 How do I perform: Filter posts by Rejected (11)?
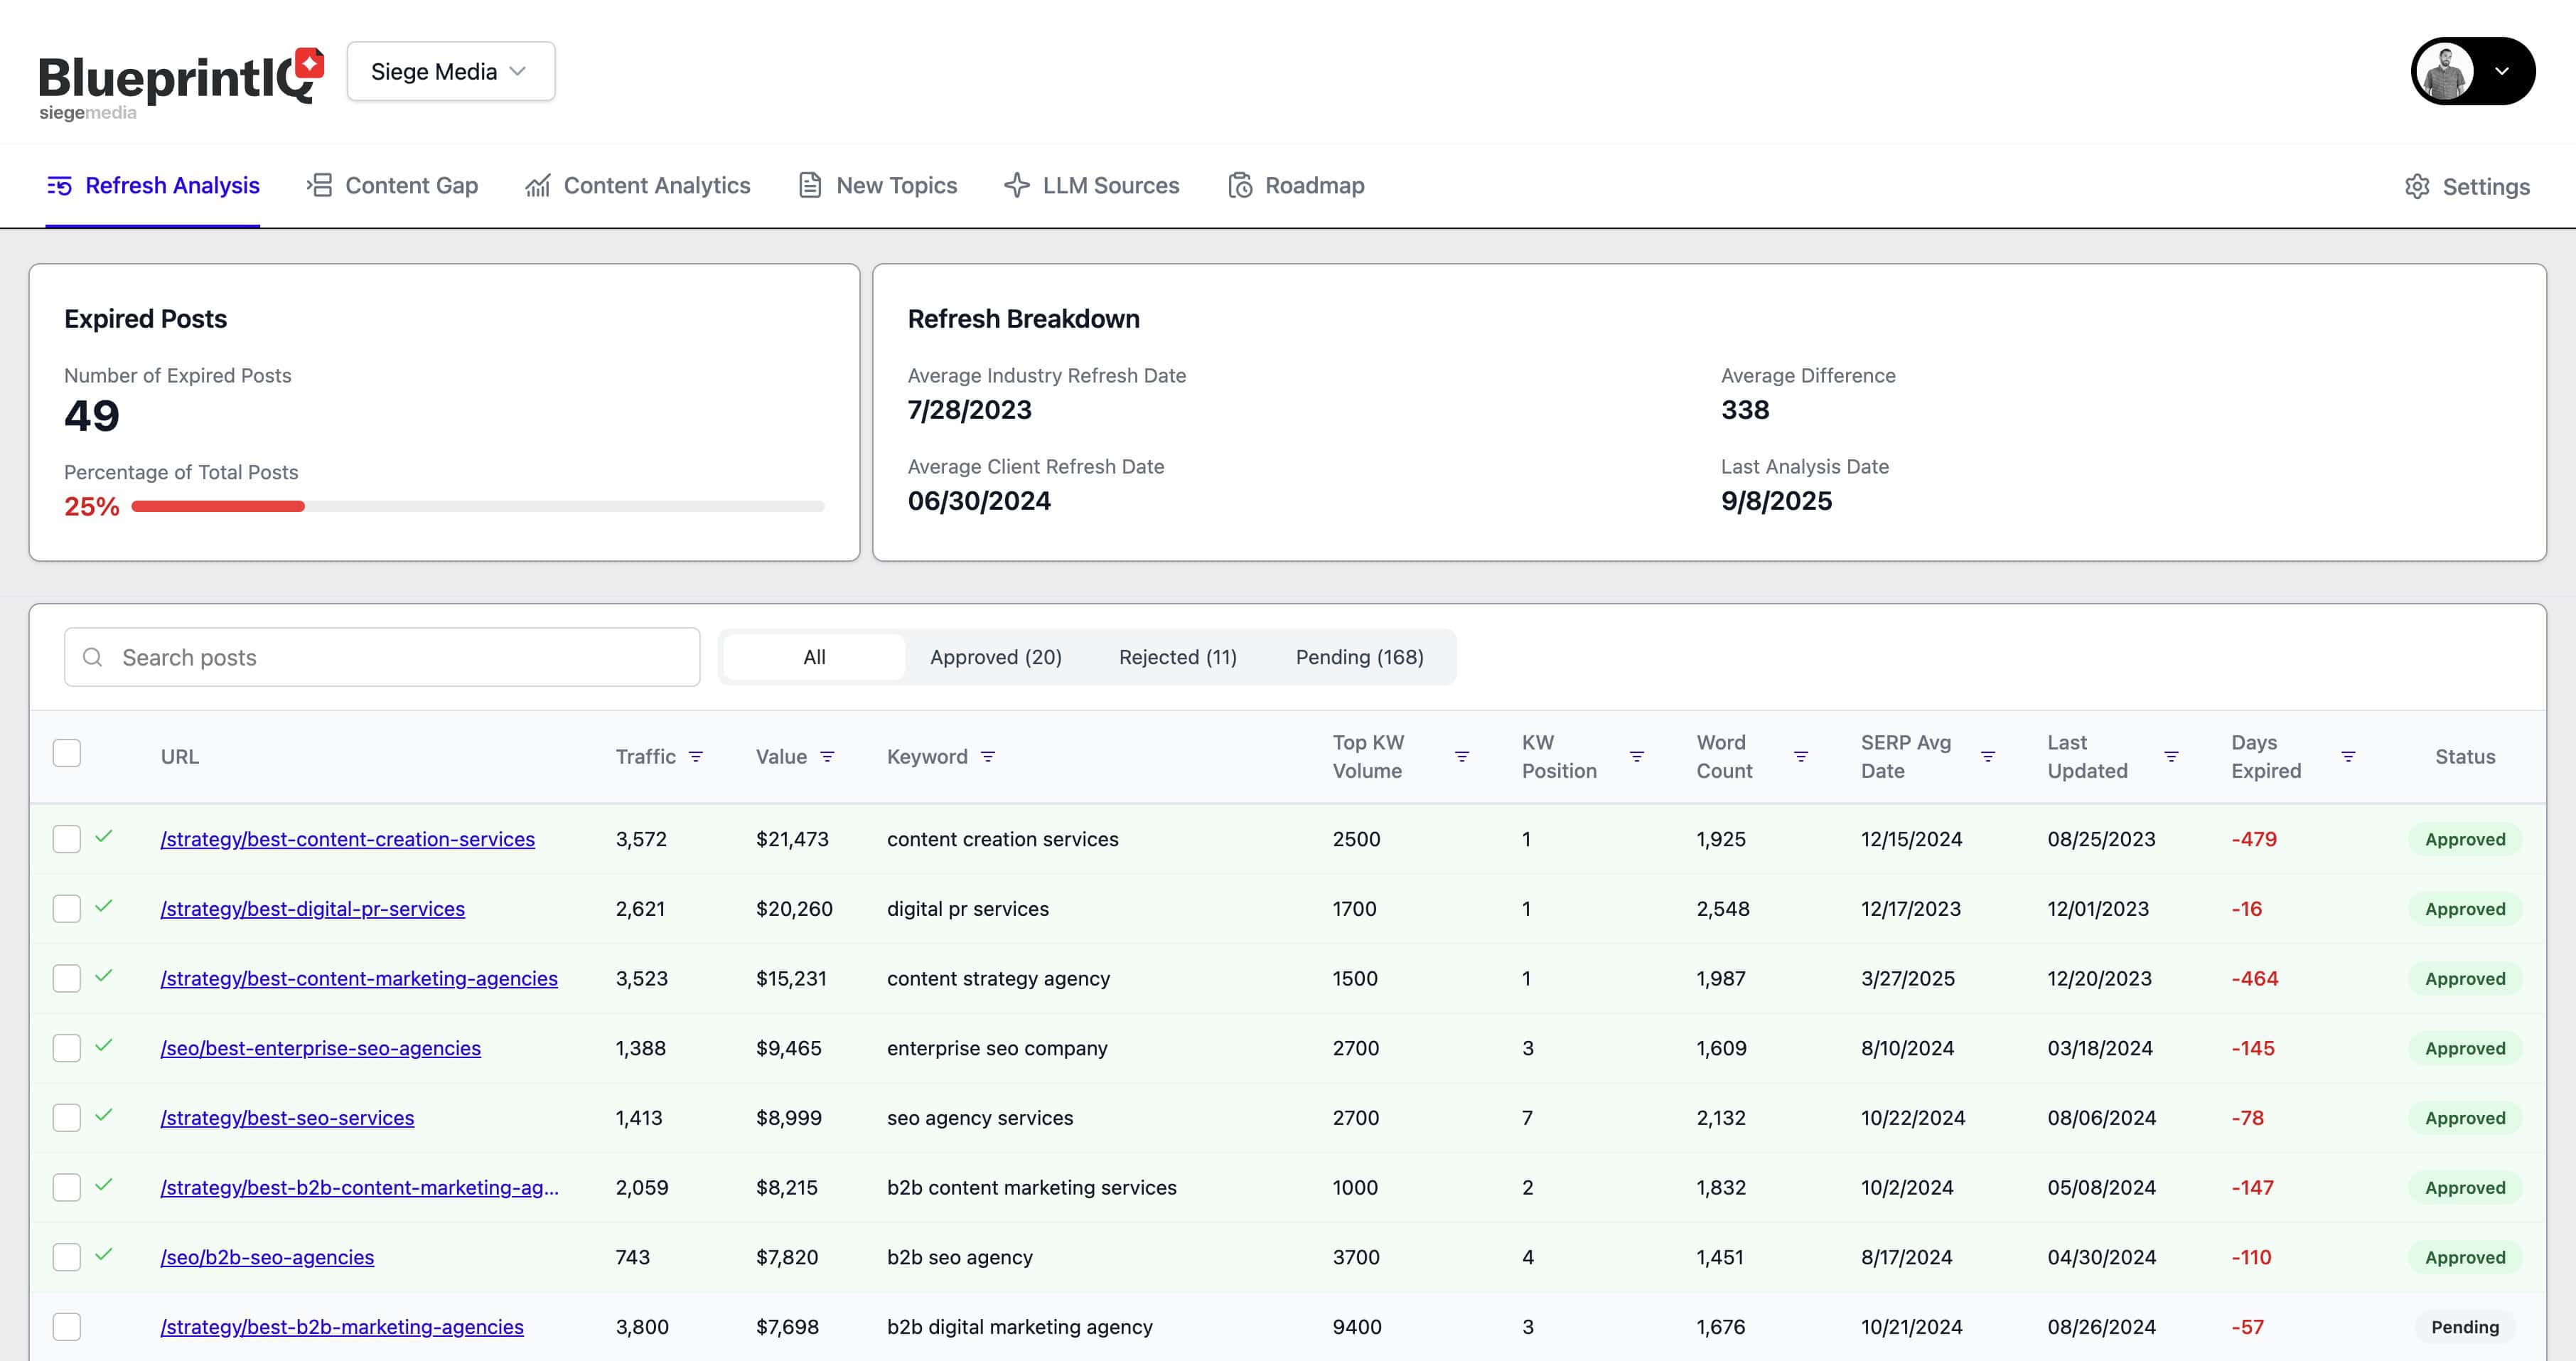coord(1178,657)
